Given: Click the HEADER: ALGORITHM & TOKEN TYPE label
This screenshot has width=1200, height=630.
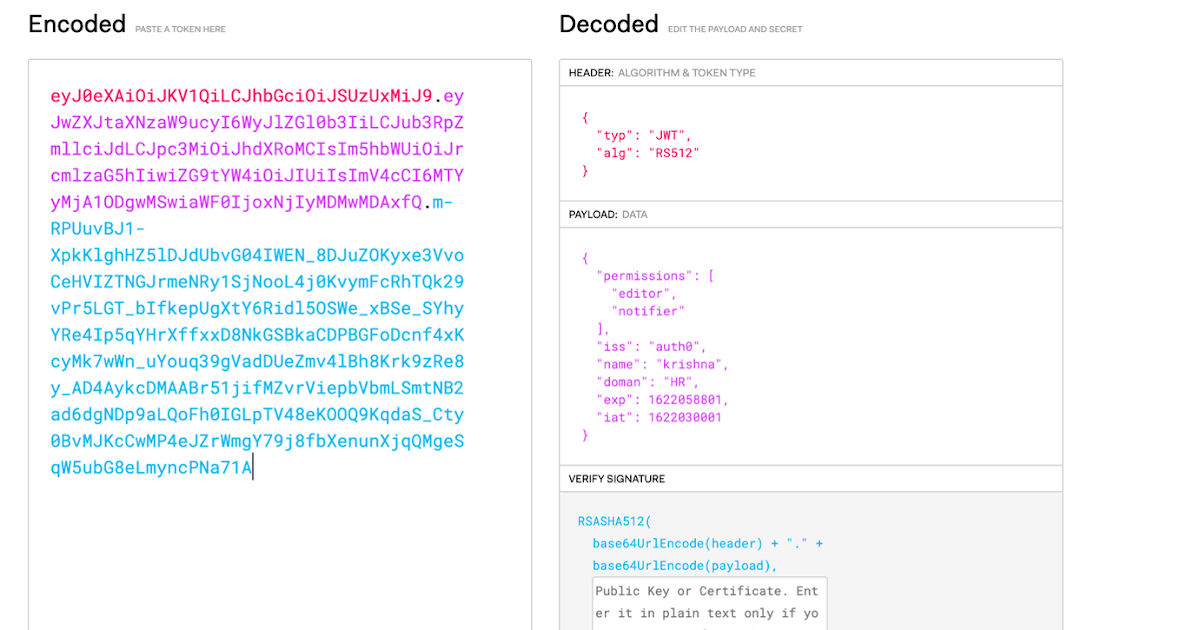Looking at the screenshot, I should (x=662, y=73).
